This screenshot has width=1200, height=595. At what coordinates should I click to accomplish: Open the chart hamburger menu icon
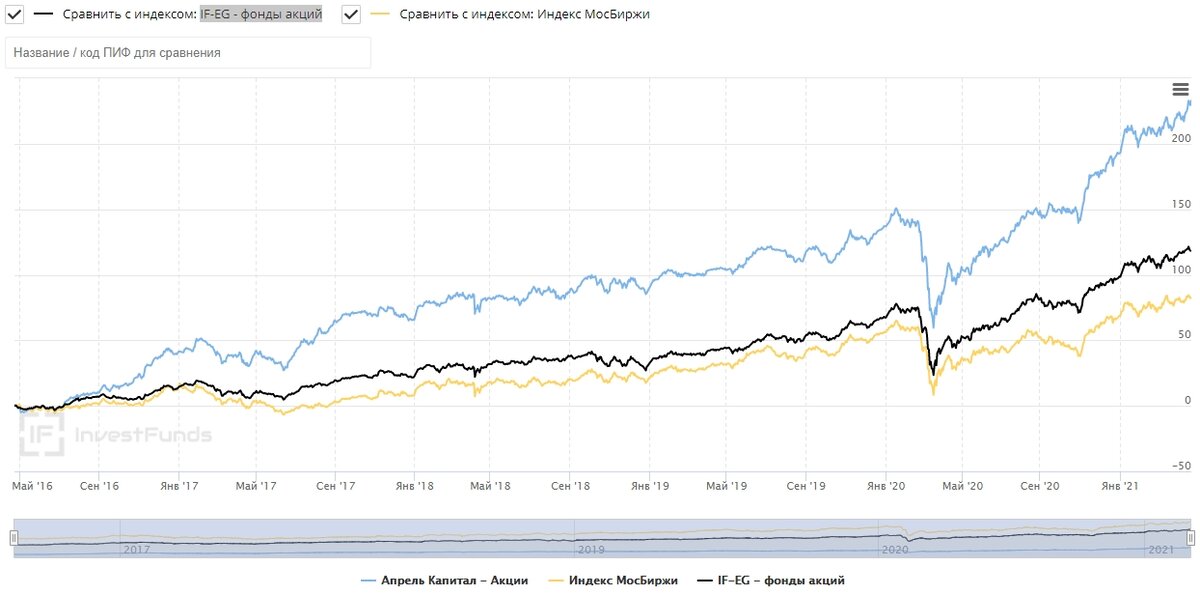click(x=1180, y=90)
